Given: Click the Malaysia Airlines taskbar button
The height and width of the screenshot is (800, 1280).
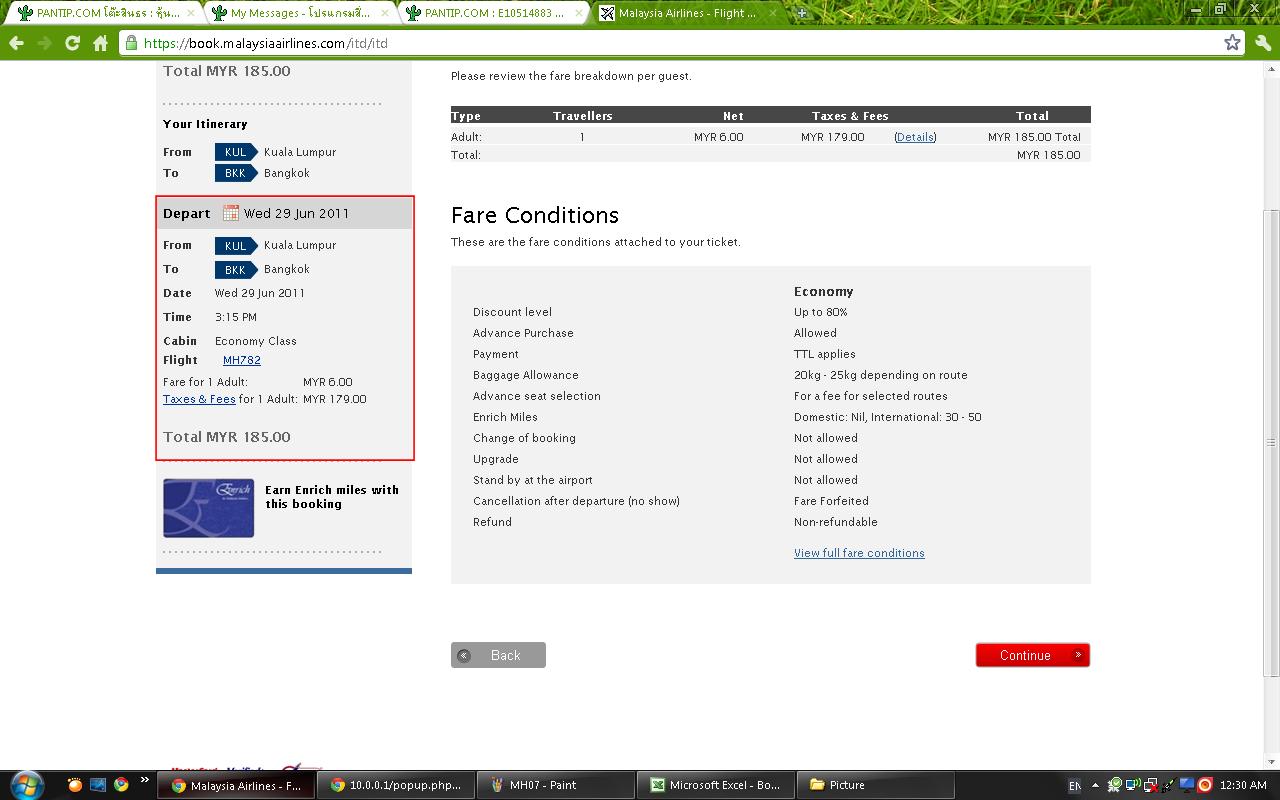Looking at the screenshot, I should pyautogui.click(x=236, y=785).
